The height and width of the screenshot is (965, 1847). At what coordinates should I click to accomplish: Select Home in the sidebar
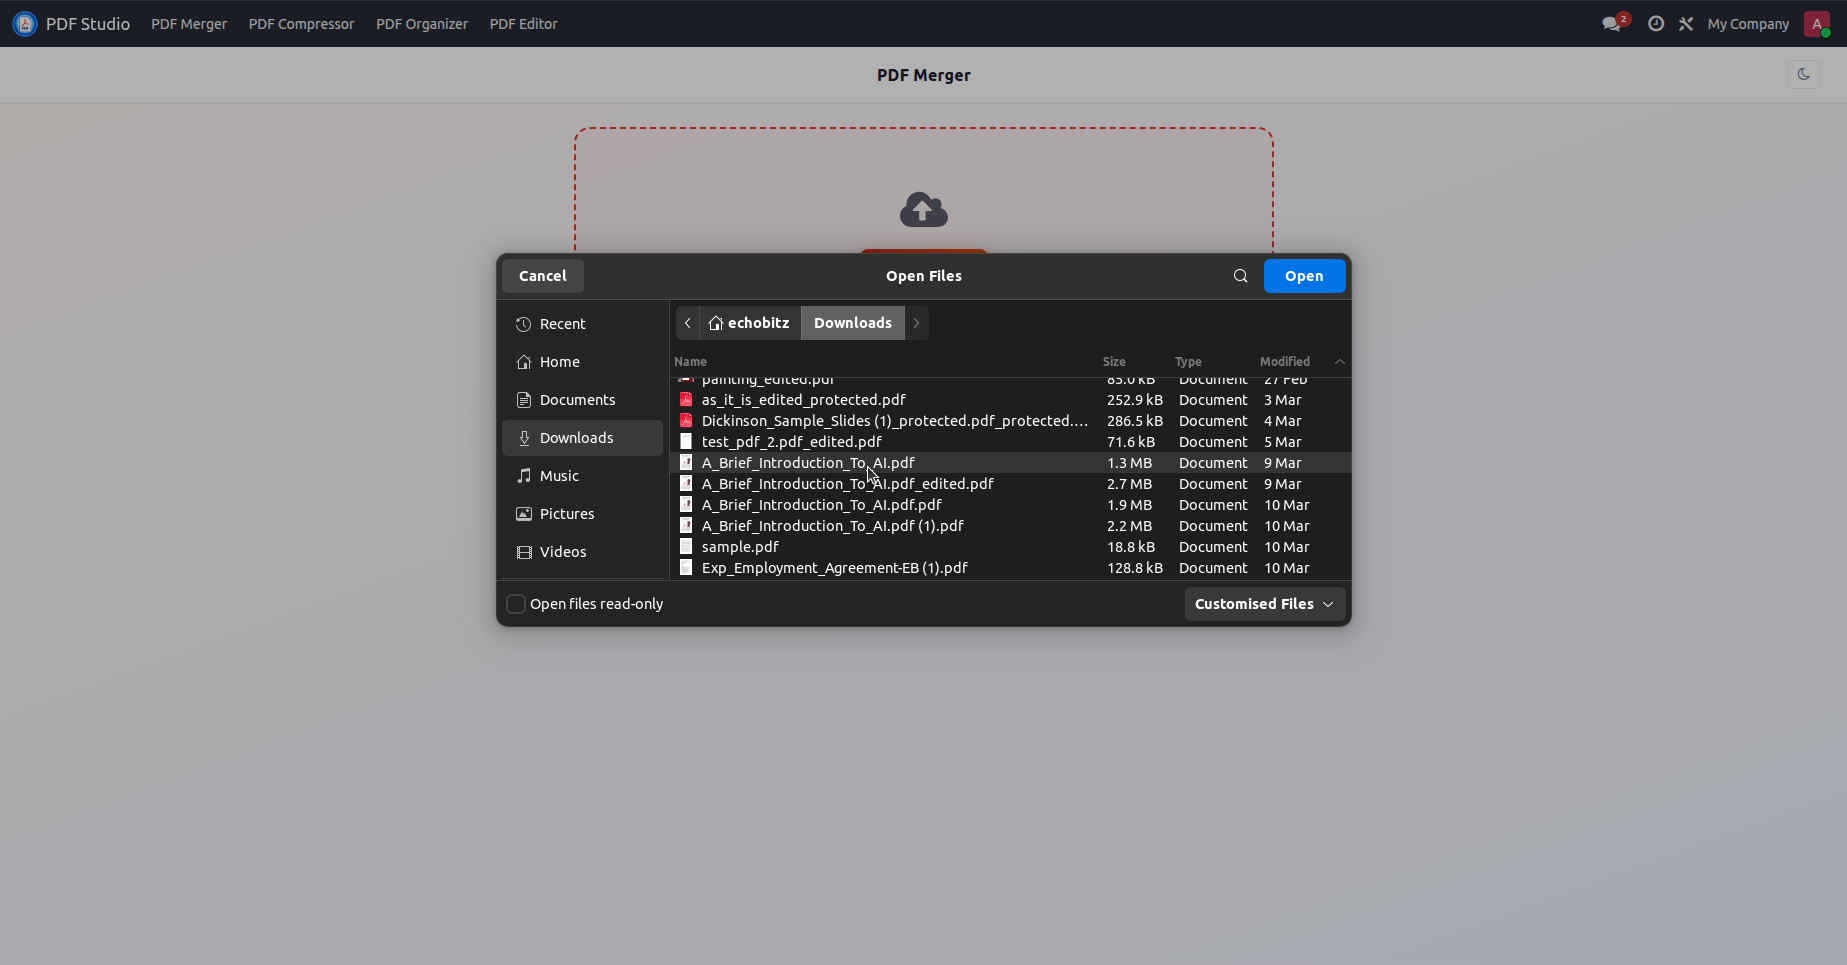583,362
